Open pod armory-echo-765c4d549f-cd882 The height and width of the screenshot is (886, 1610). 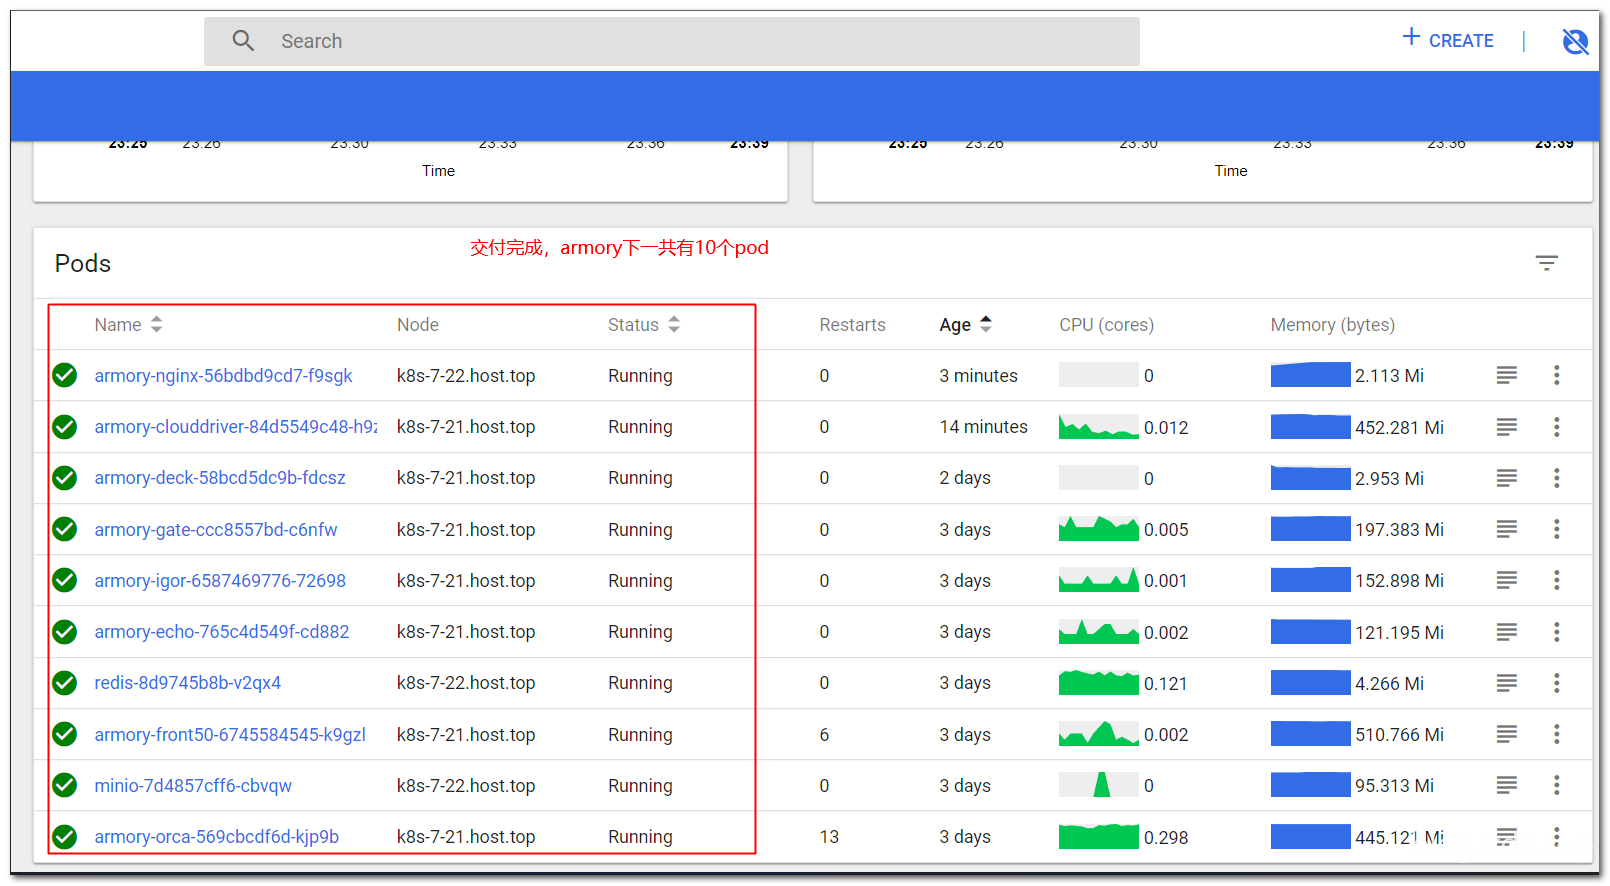(x=222, y=632)
